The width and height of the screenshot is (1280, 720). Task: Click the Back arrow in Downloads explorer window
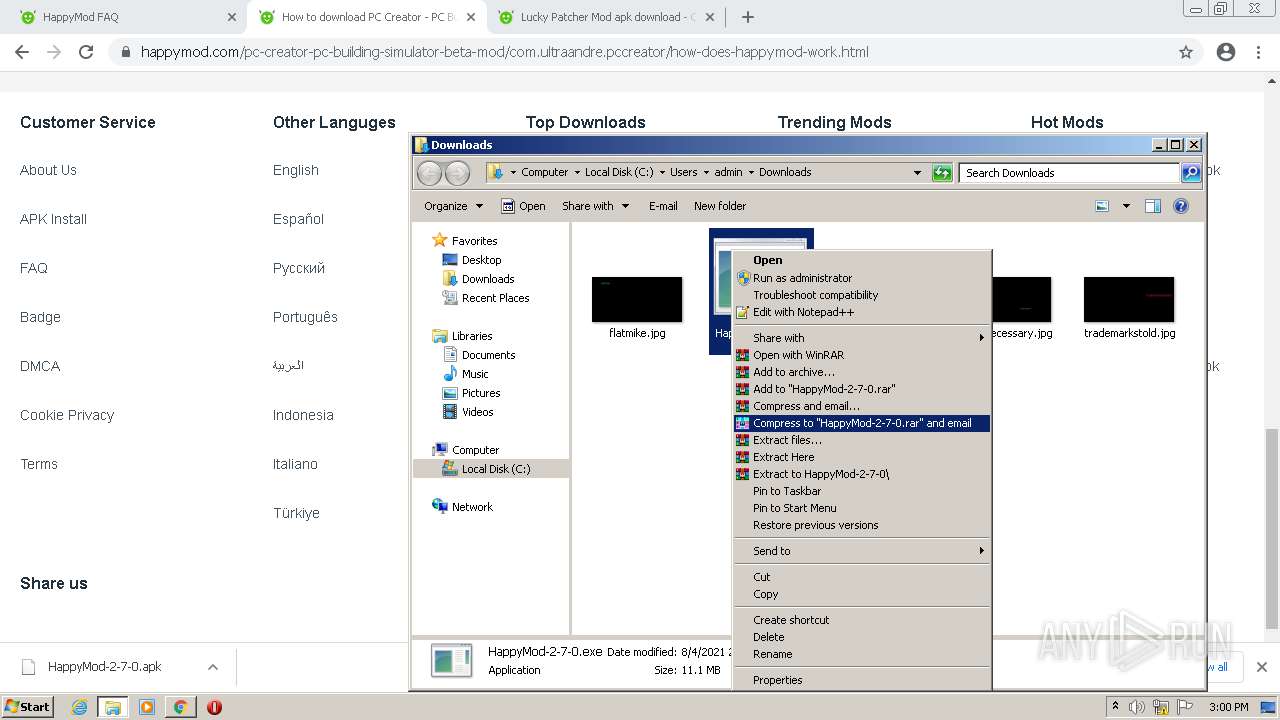(x=429, y=173)
